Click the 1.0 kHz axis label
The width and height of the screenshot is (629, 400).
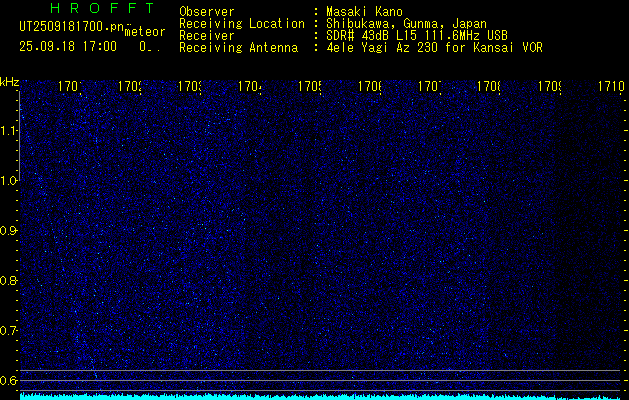tap(8, 181)
